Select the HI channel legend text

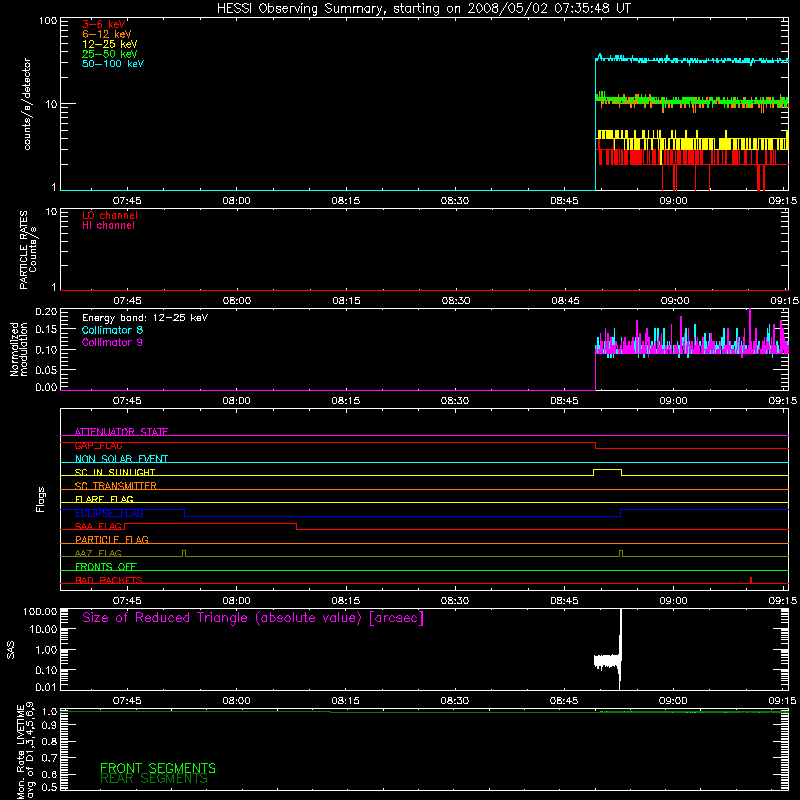tap(108, 226)
